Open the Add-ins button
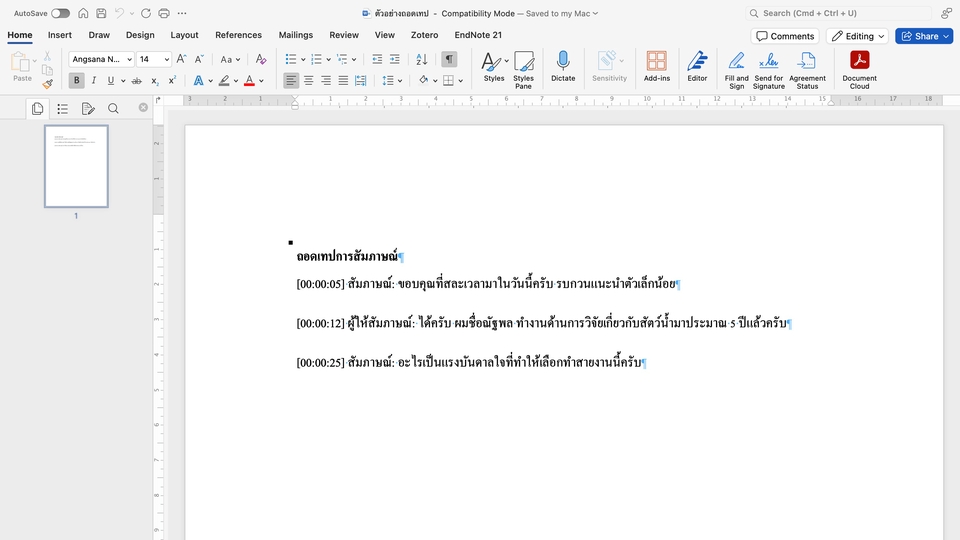This screenshot has height=540, width=960. coord(656,67)
